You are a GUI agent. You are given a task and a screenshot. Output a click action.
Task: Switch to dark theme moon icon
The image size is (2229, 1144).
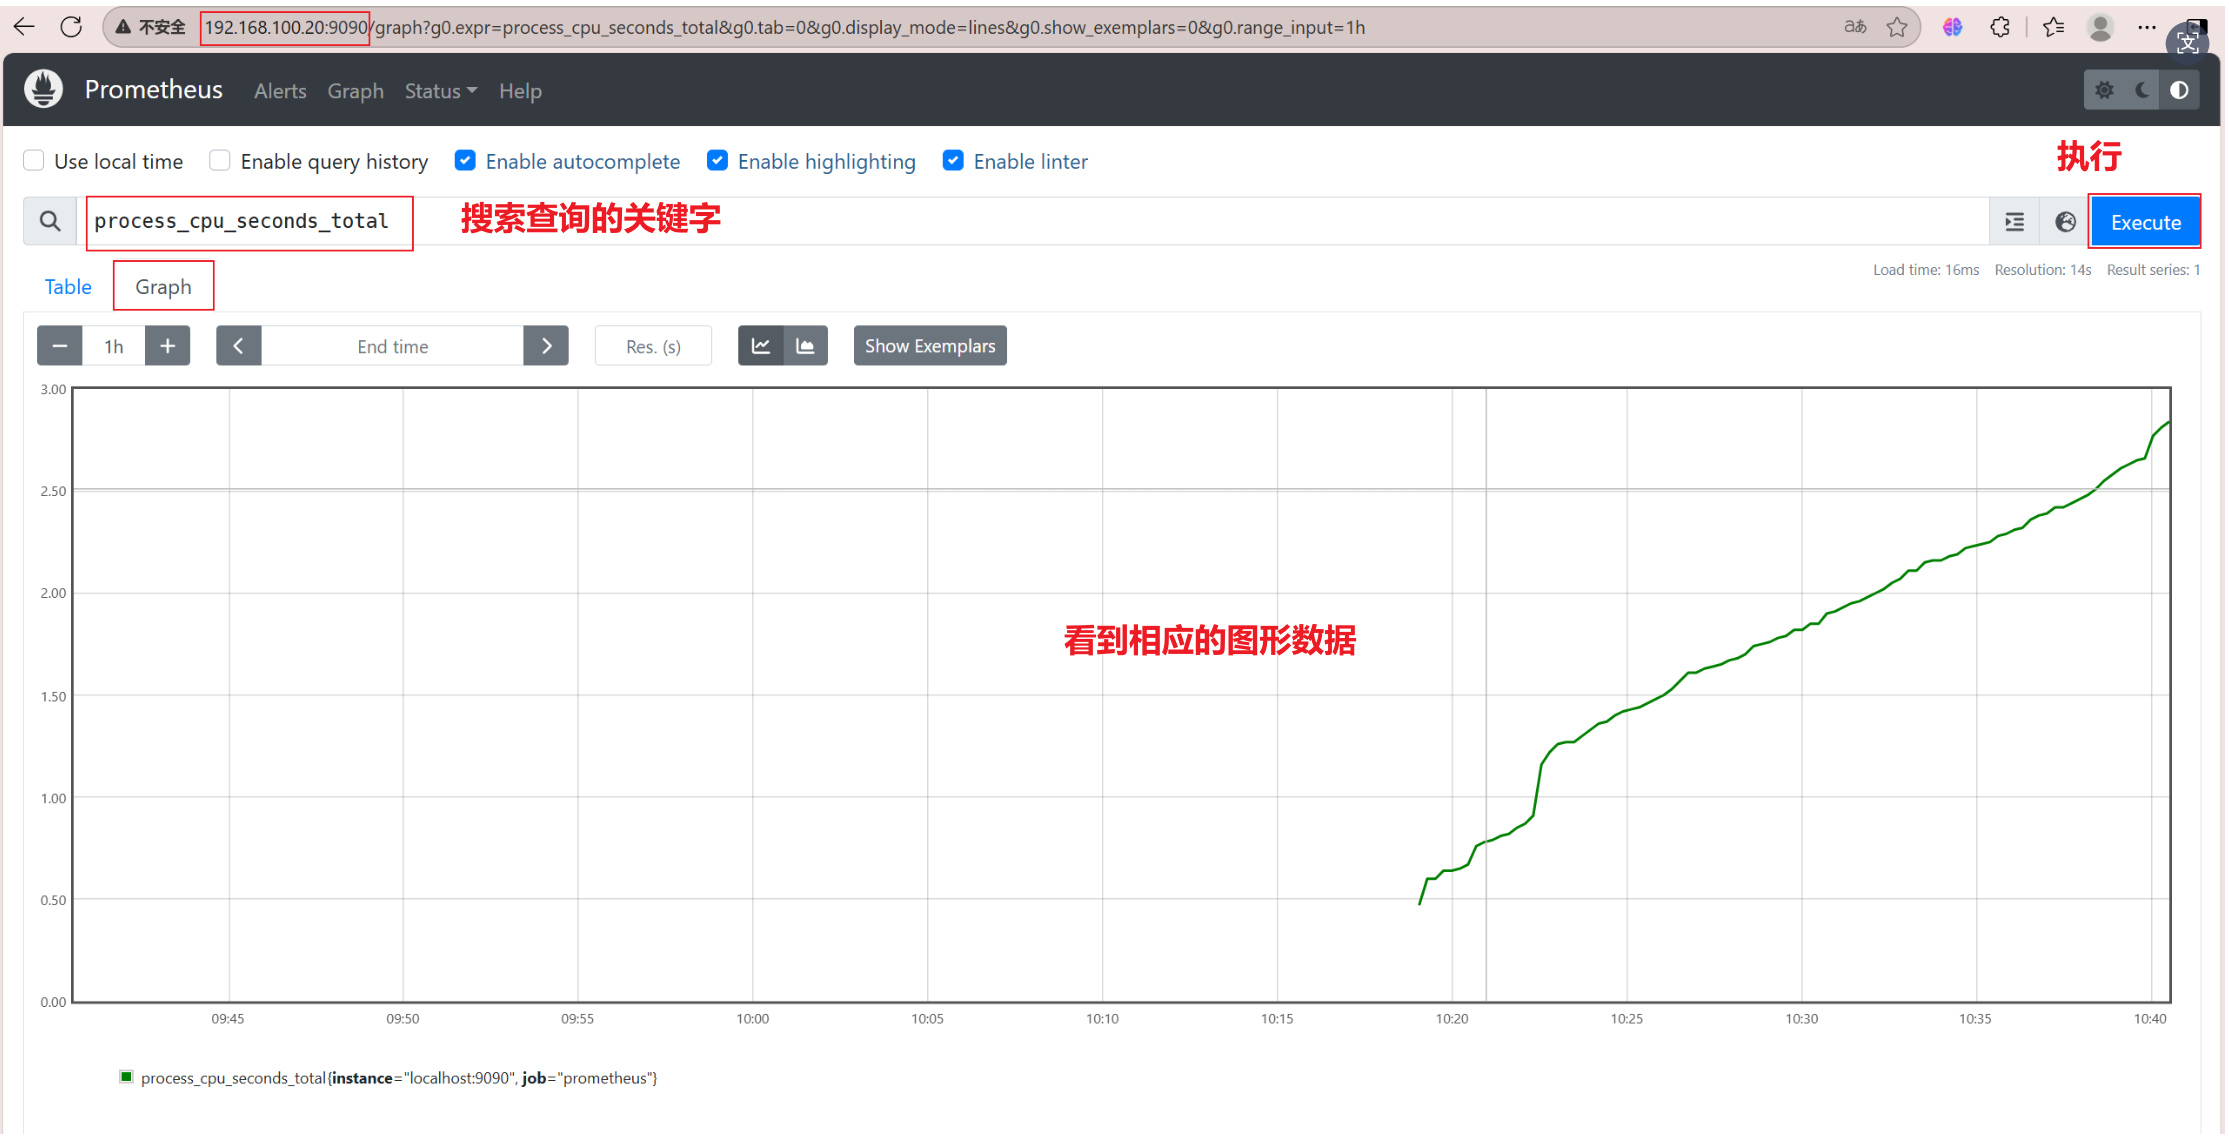click(2141, 91)
